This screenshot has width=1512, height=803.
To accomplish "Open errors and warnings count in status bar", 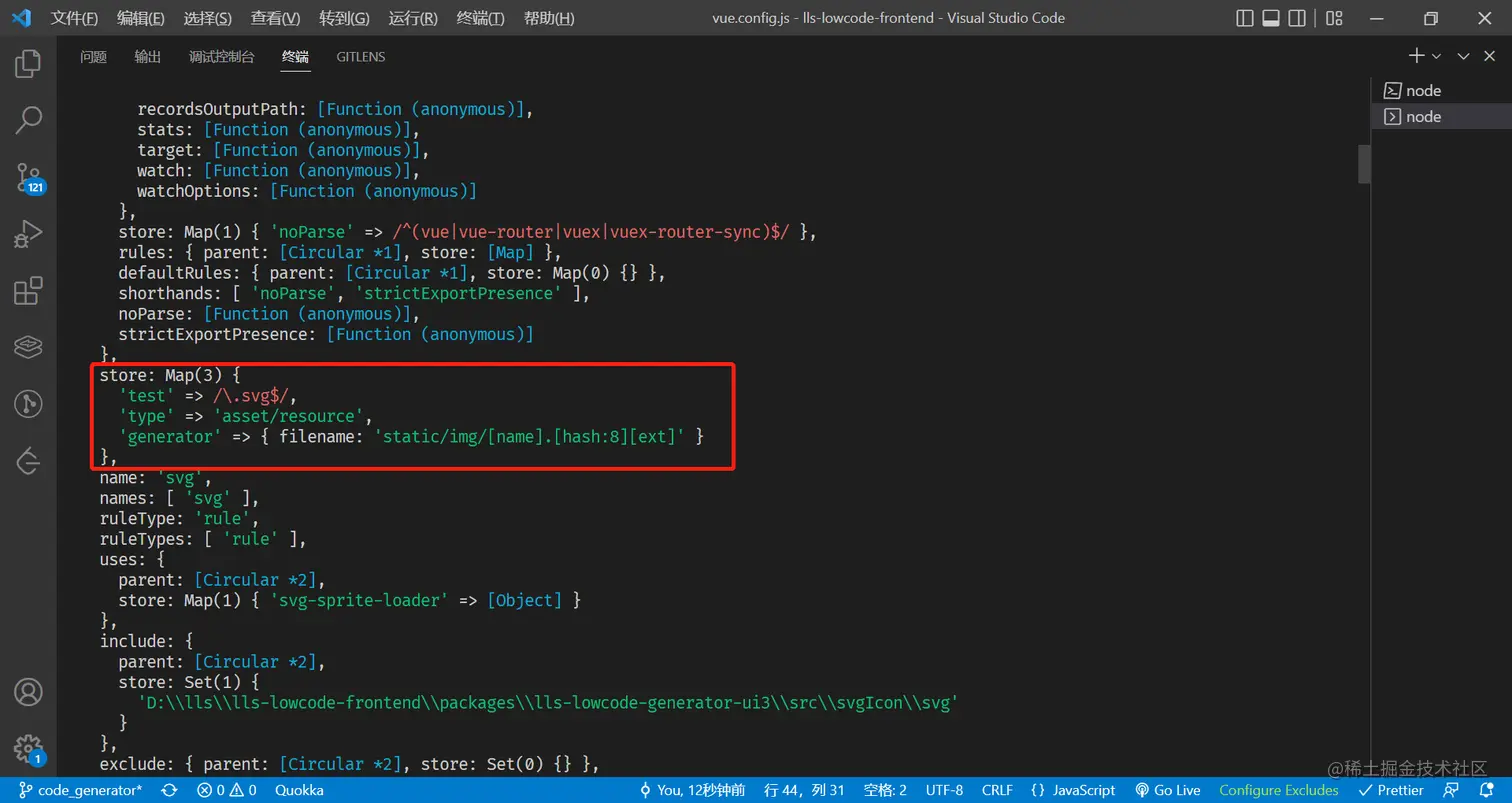I will pyautogui.click(x=227, y=790).
